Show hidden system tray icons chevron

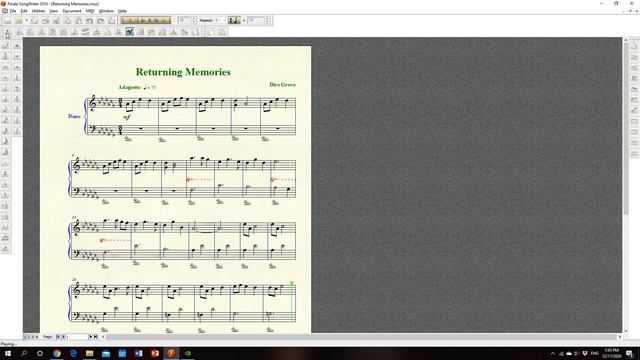pyautogui.click(x=553, y=353)
